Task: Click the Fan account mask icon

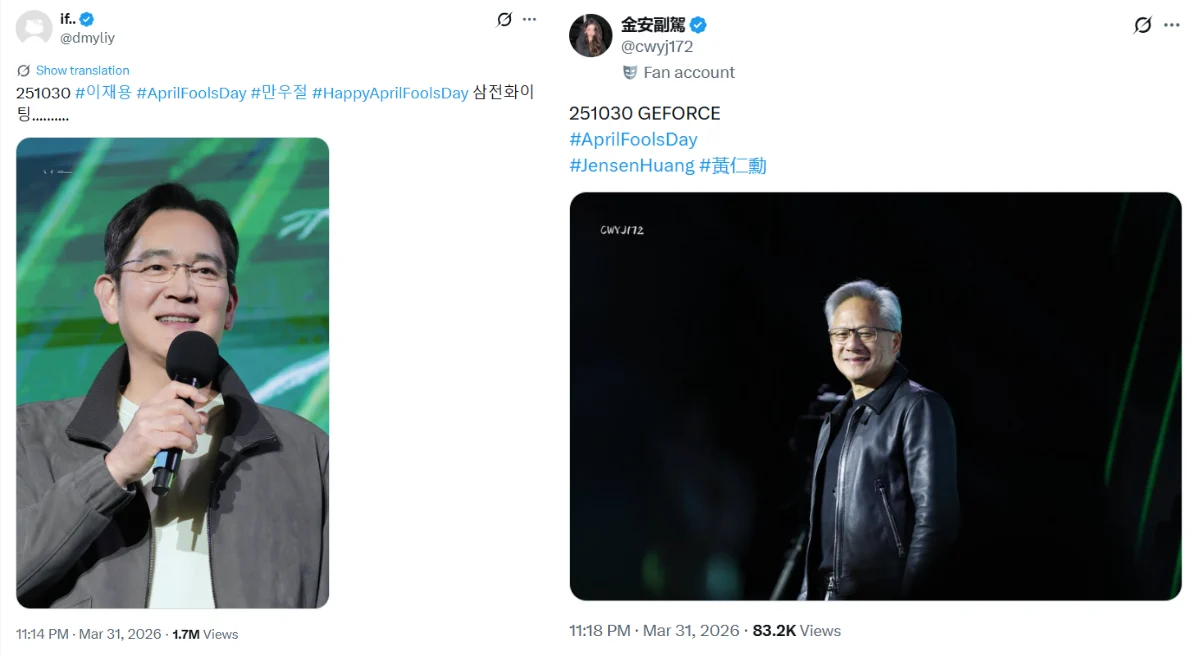Action: (x=630, y=72)
